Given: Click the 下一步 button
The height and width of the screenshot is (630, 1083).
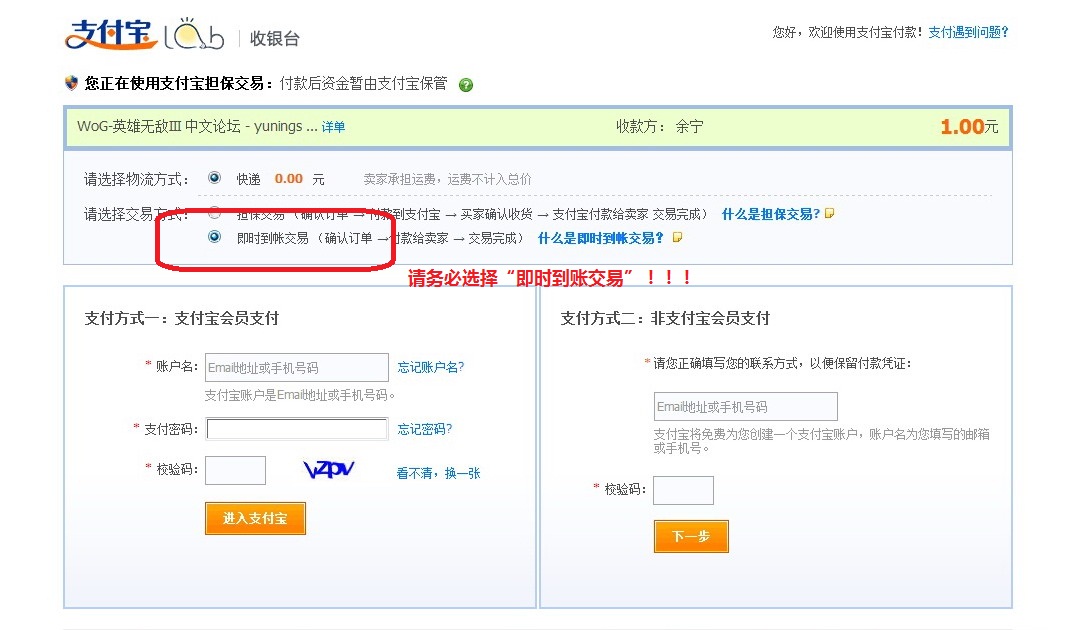Looking at the screenshot, I should [691, 536].
